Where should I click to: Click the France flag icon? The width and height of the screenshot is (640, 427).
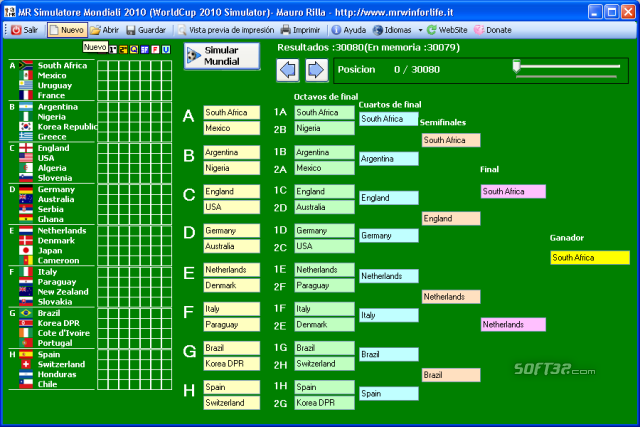(x=26, y=95)
